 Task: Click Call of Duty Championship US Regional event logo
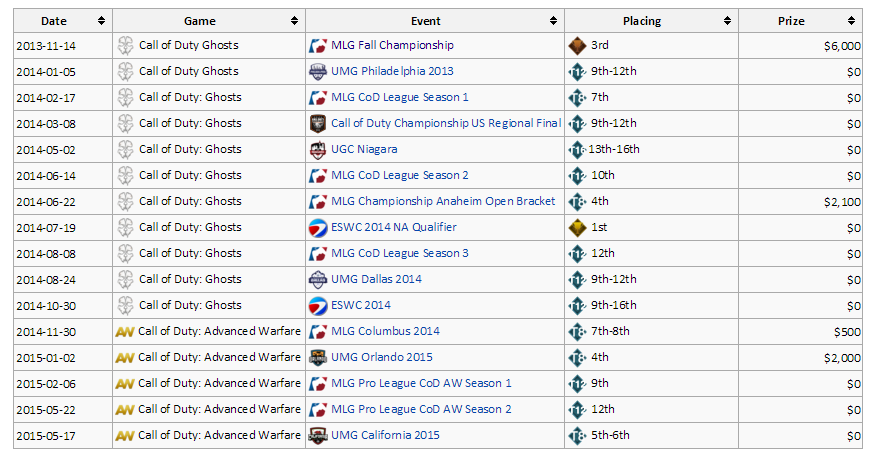[318, 124]
